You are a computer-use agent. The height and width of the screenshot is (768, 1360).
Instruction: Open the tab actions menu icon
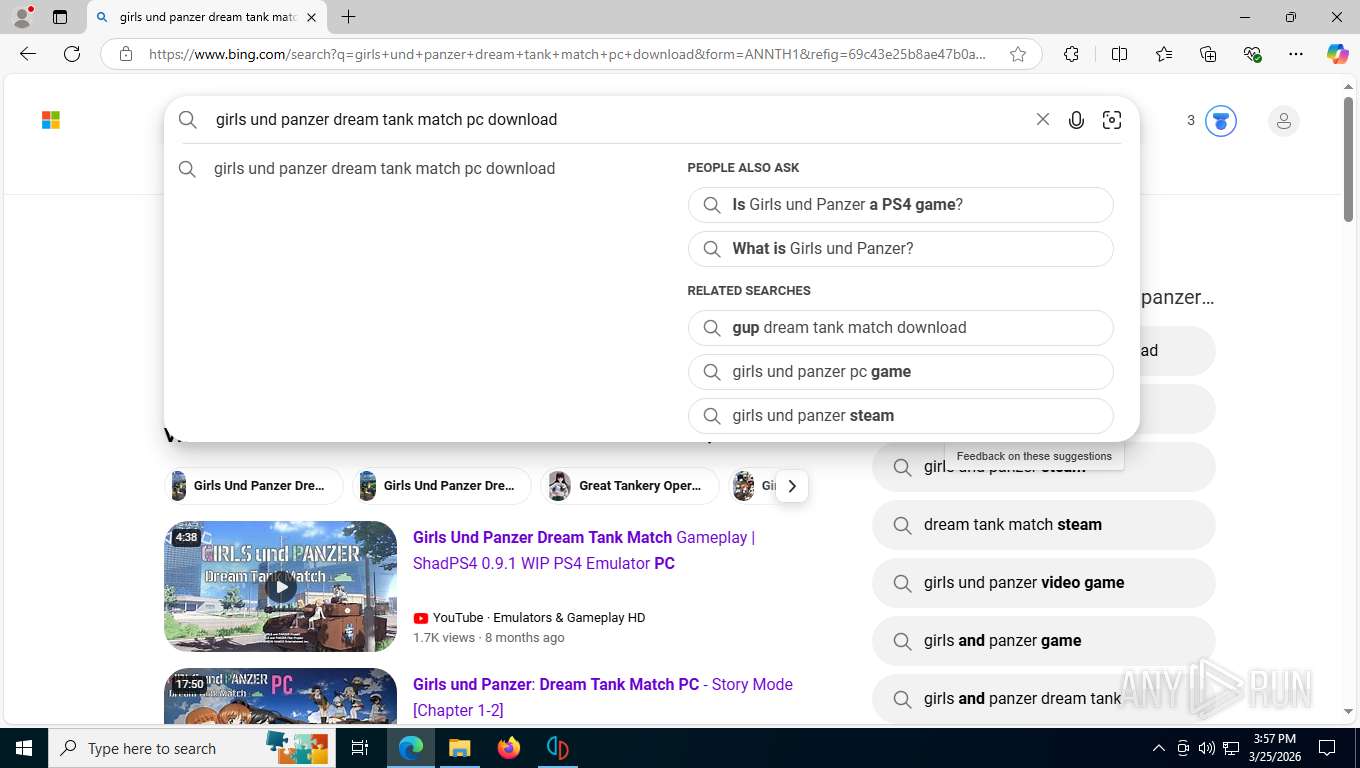click(x=60, y=17)
